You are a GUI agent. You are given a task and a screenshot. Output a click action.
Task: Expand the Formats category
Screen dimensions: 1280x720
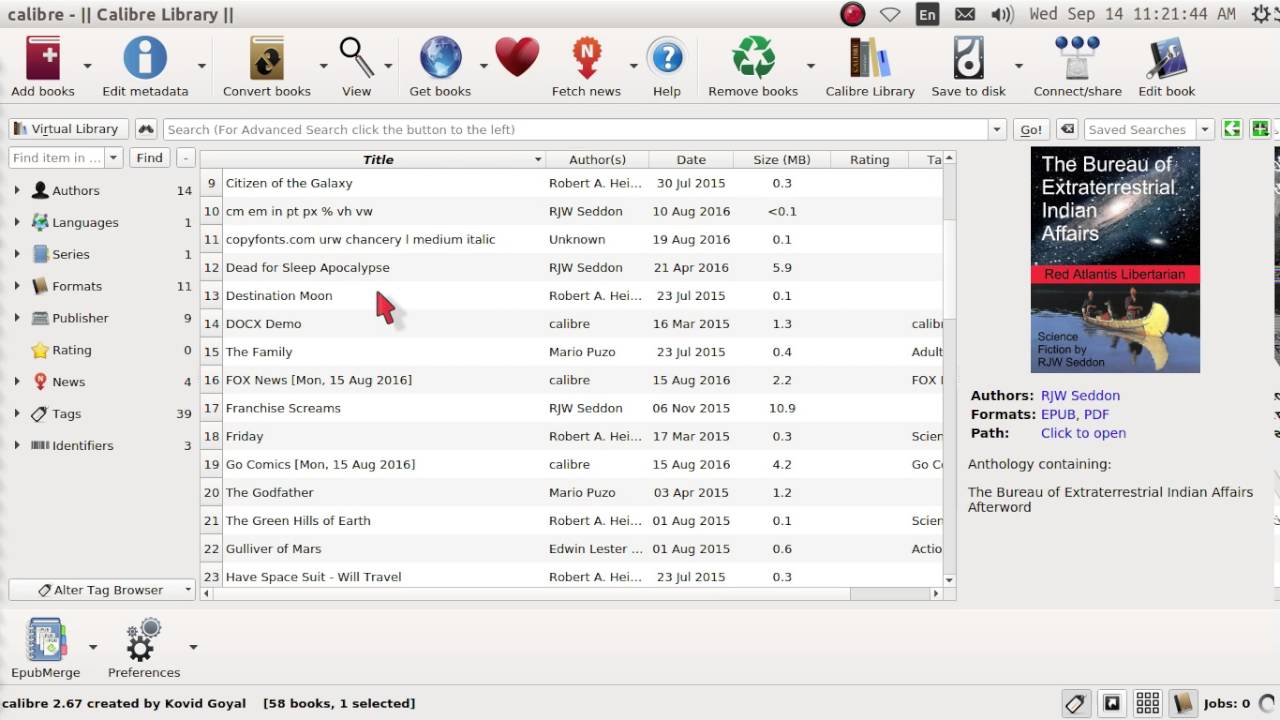[17, 286]
